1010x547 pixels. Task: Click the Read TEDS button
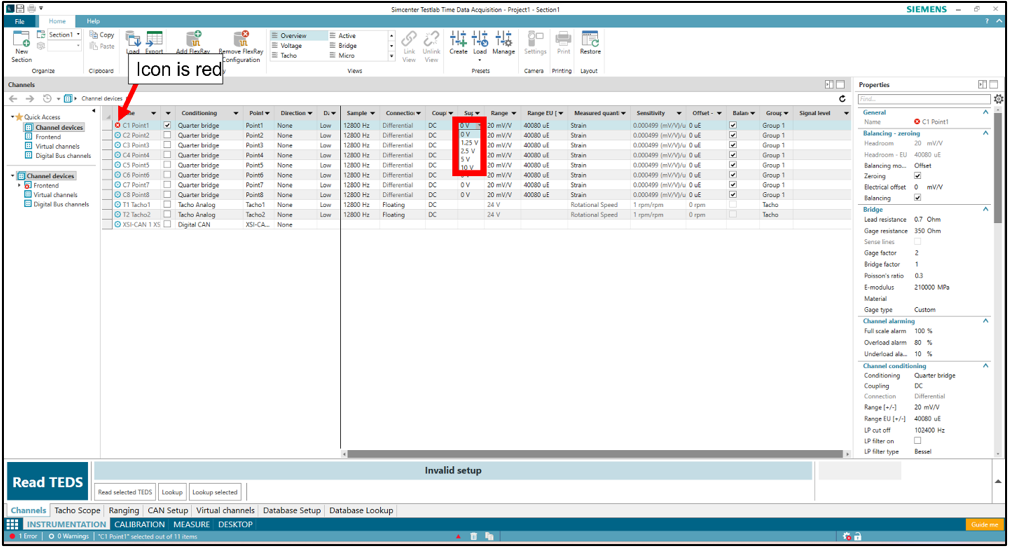point(48,482)
